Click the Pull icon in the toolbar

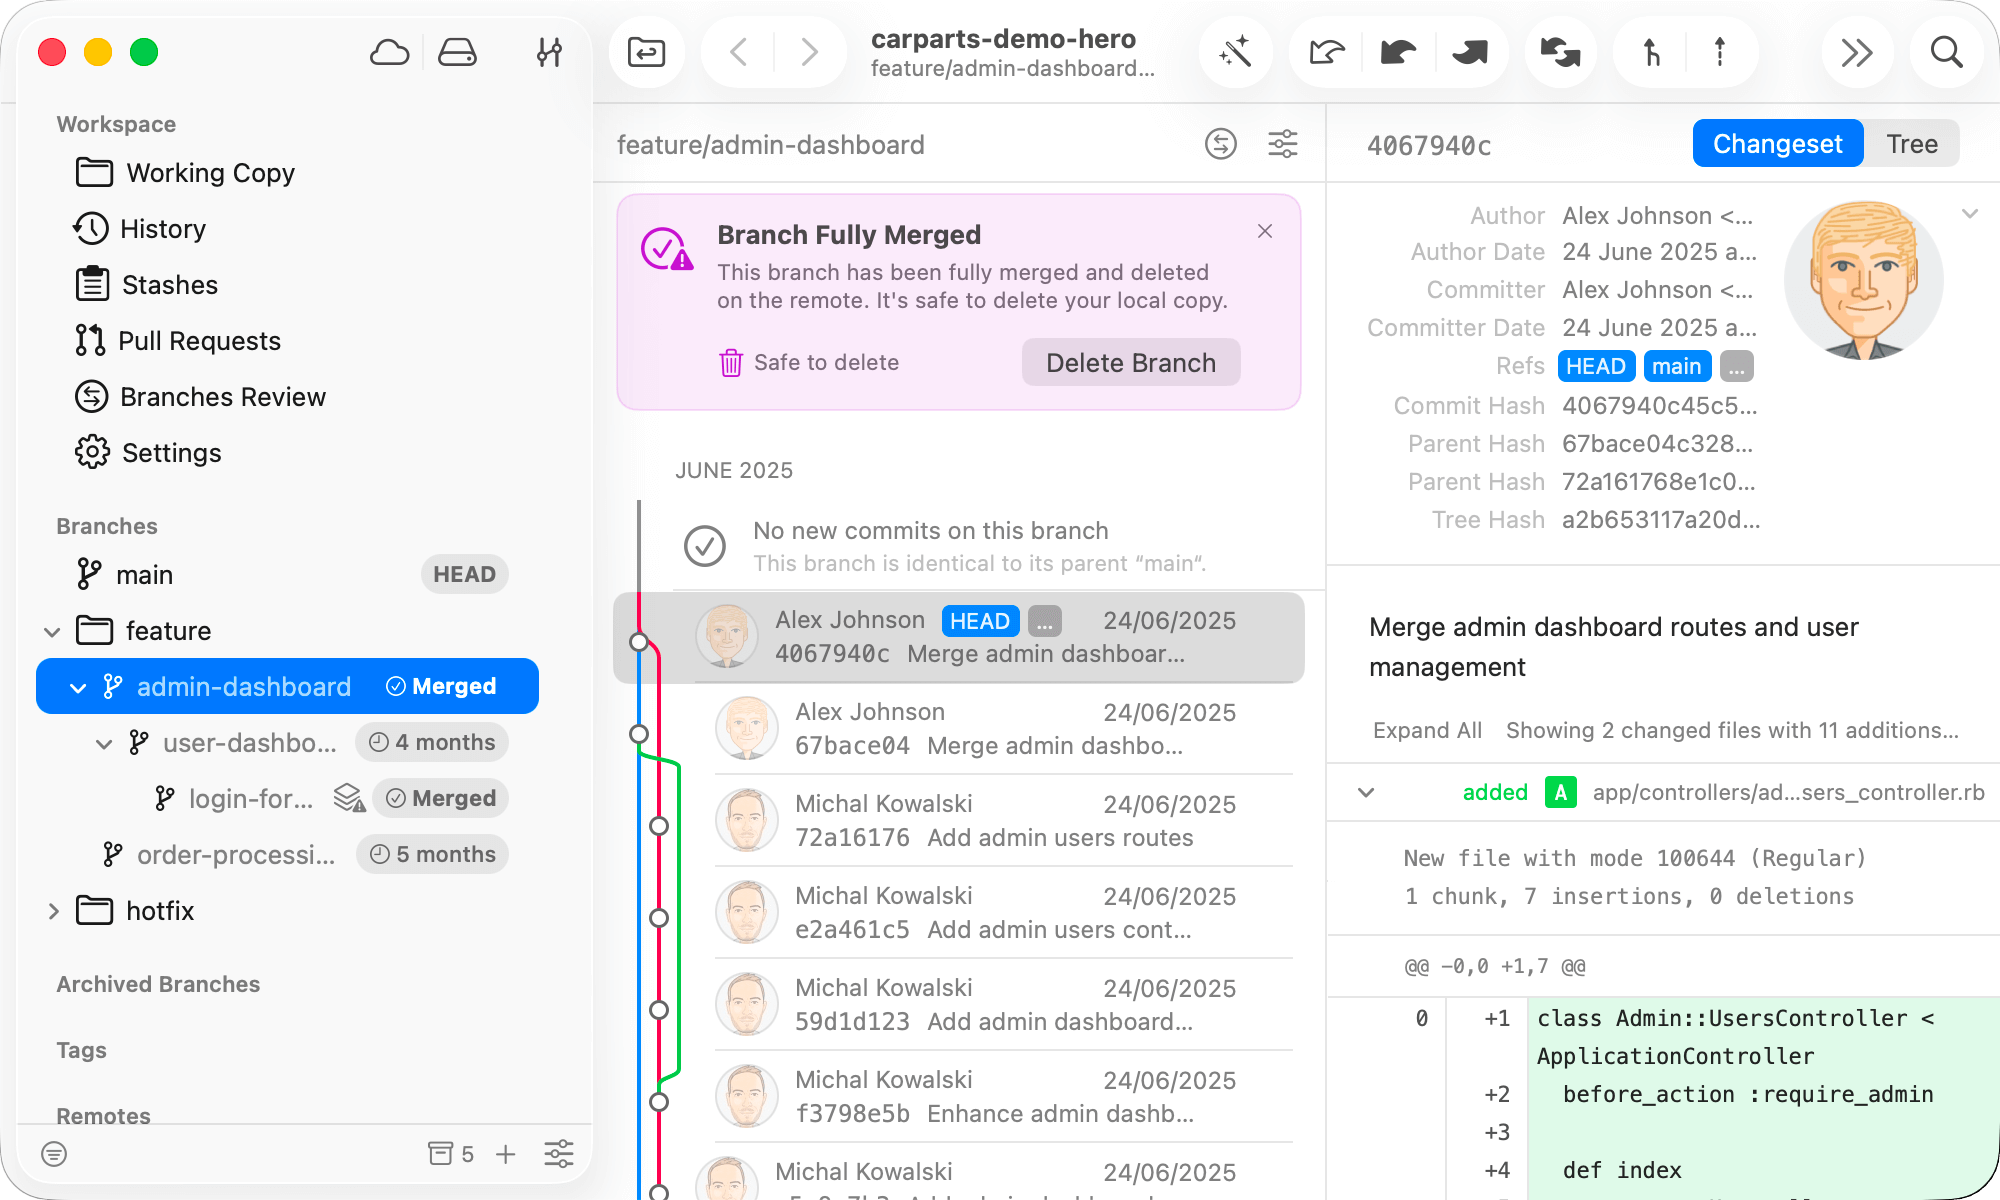pyautogui.click(x=1398, y=52)
